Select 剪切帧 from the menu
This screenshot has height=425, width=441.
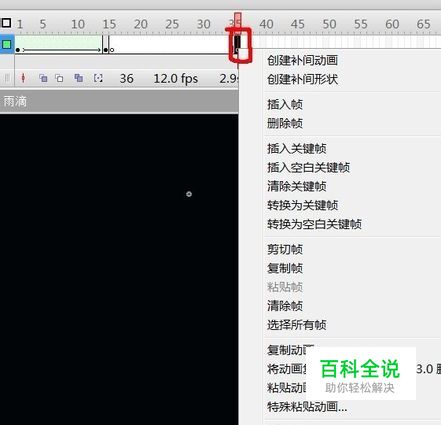click(285, 249)
